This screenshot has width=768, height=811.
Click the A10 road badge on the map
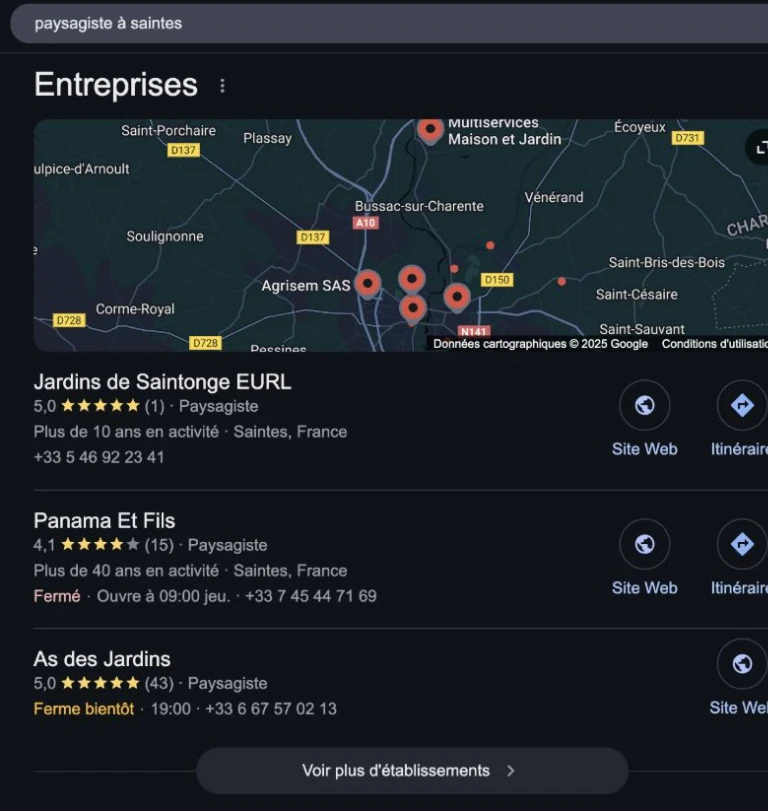[x=366, y=223]
